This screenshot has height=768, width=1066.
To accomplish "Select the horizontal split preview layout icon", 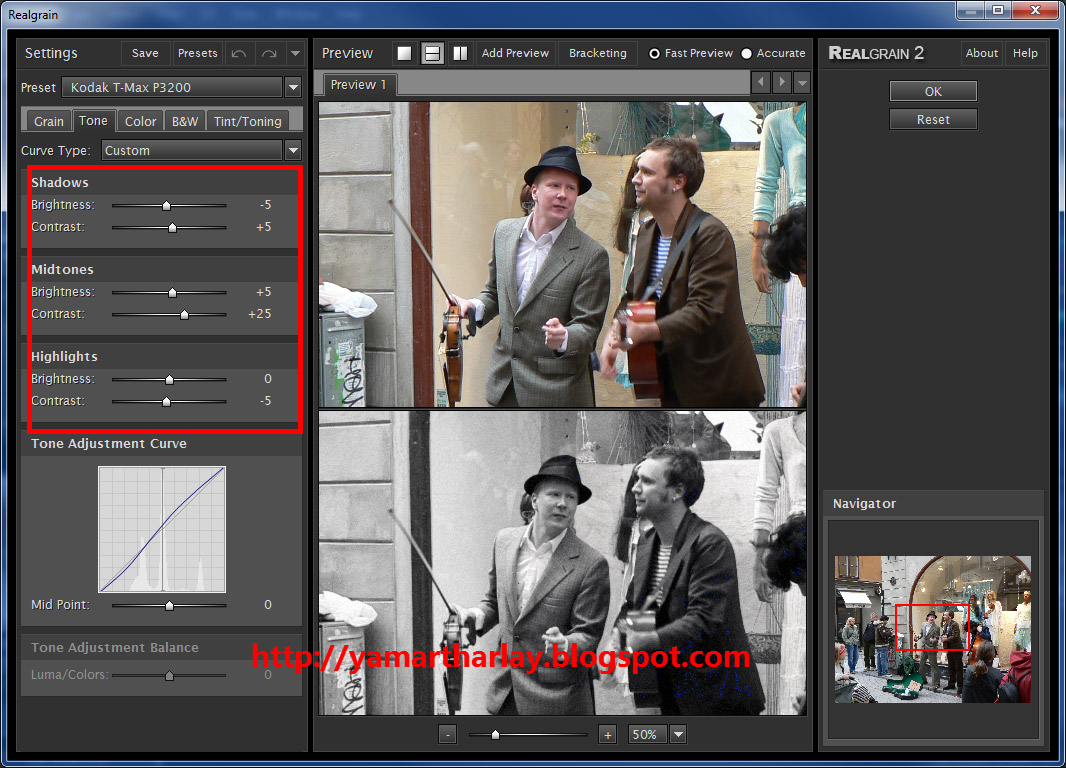I will tap(432, 53).
